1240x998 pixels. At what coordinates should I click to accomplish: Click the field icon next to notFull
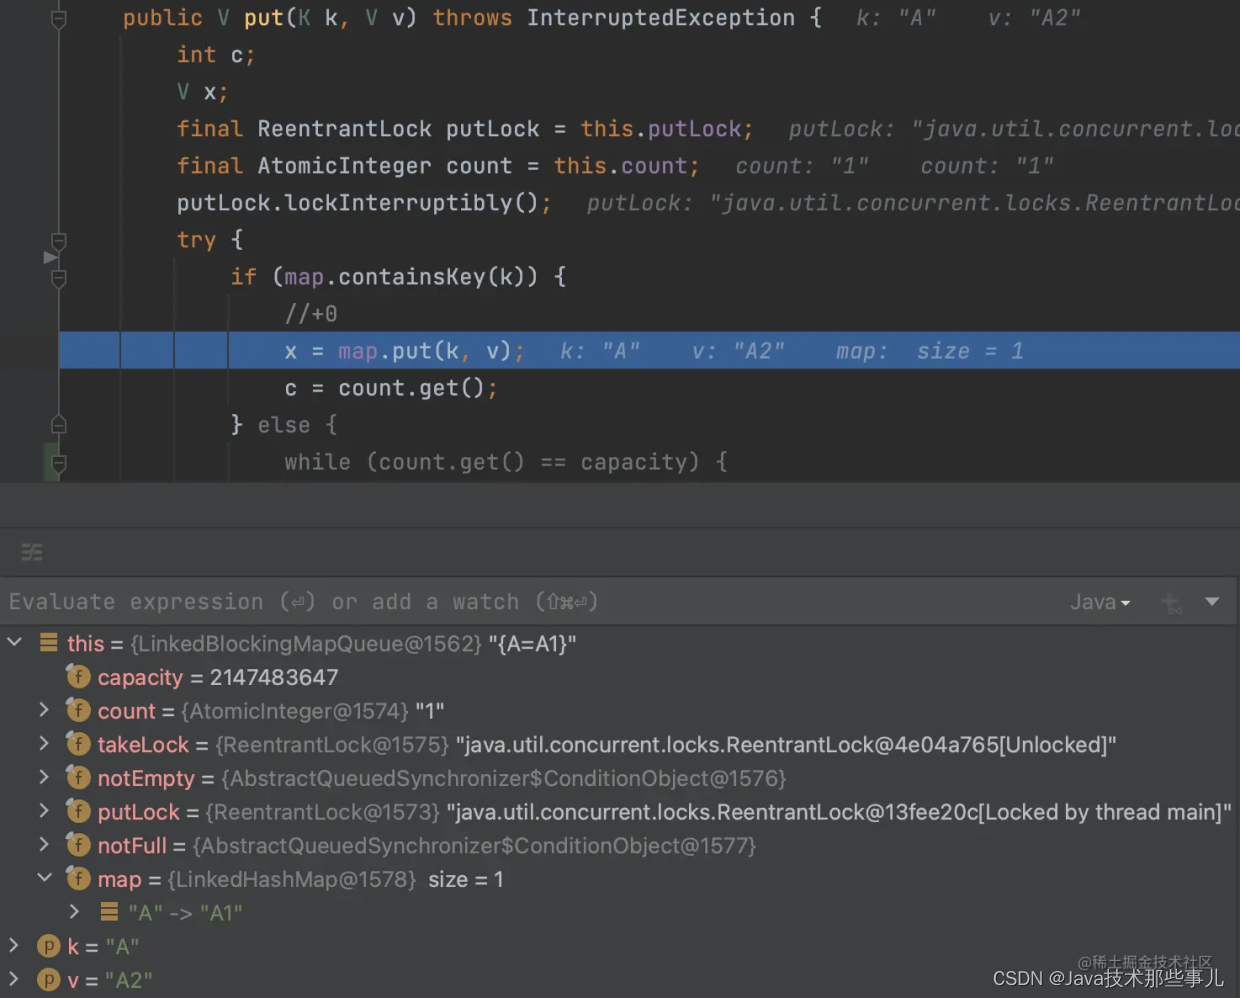[78, 845]
